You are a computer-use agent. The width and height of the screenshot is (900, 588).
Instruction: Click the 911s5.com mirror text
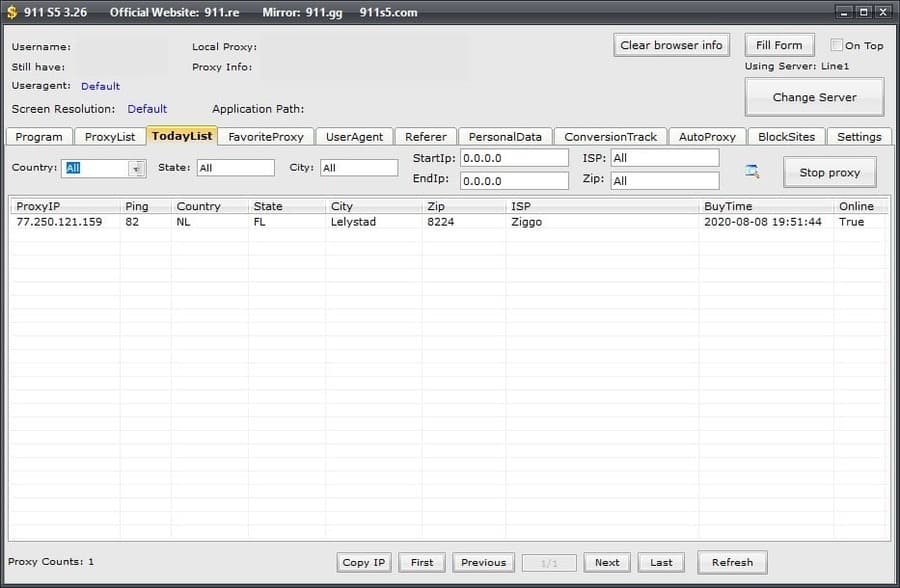389,12
